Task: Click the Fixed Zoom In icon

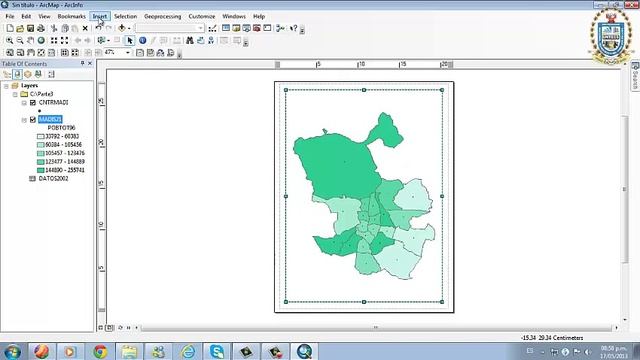Action: [54, 40]
